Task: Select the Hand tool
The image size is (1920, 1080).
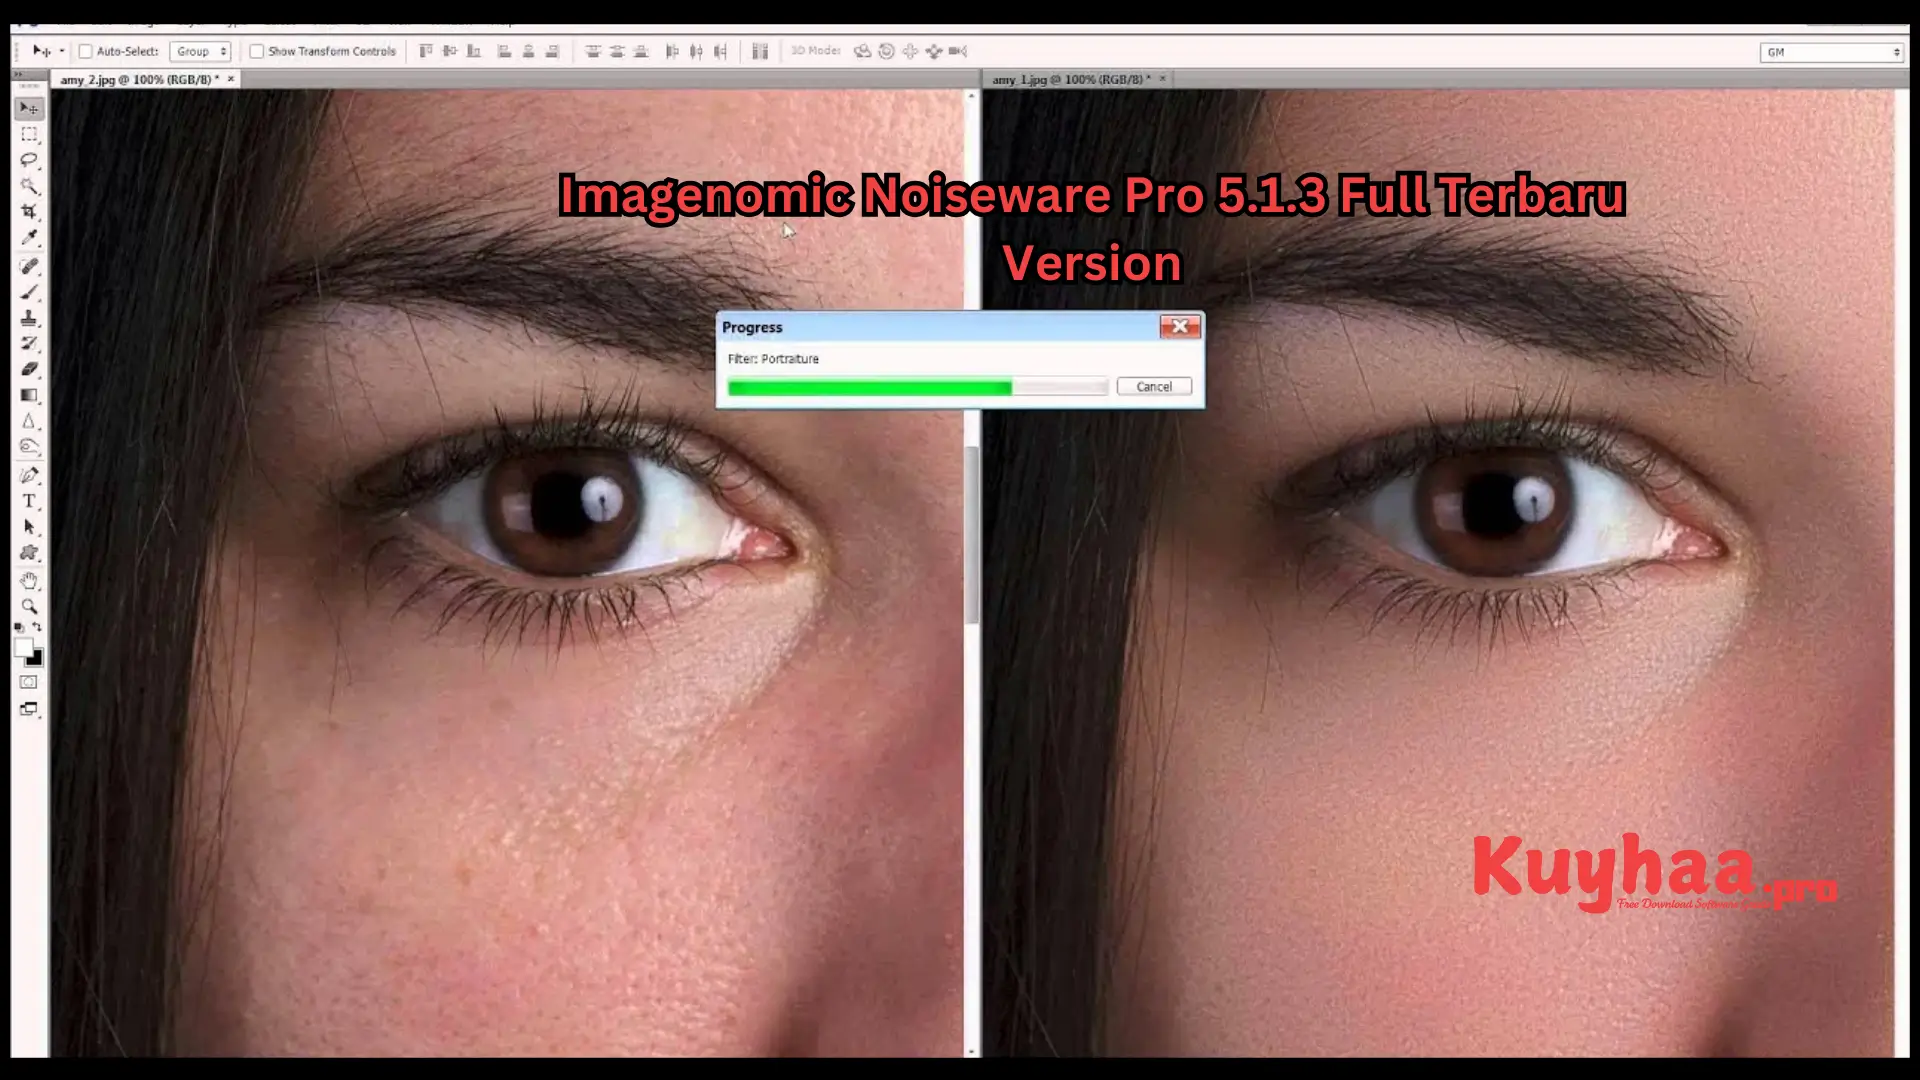Action: pyautogui.click(x=29, y=581)
